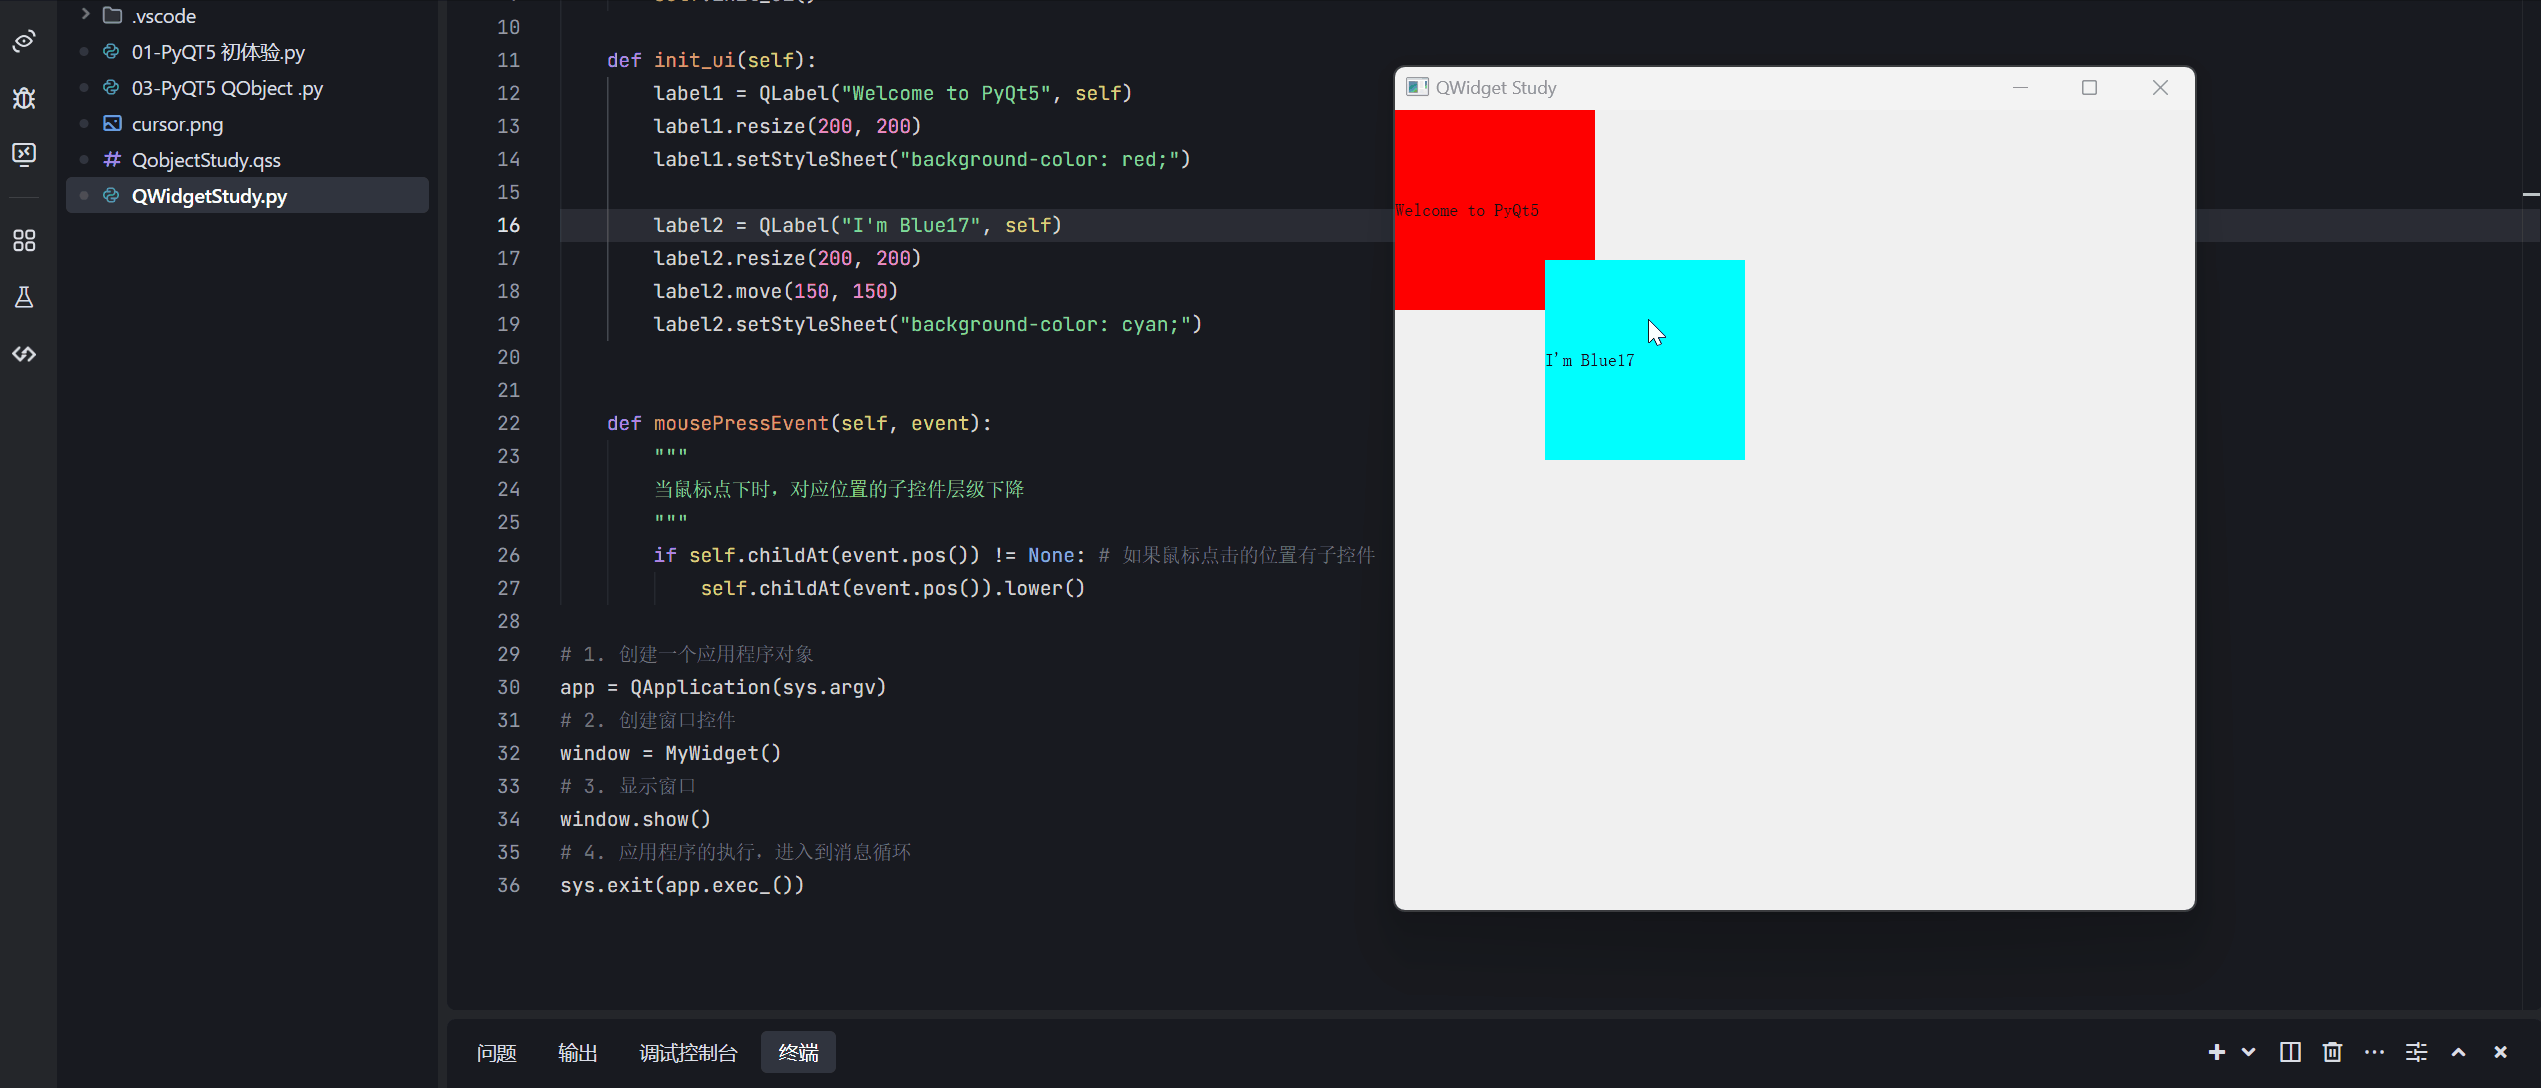Open the file 01-PyQT5 初体验.py

coord(218,51)
